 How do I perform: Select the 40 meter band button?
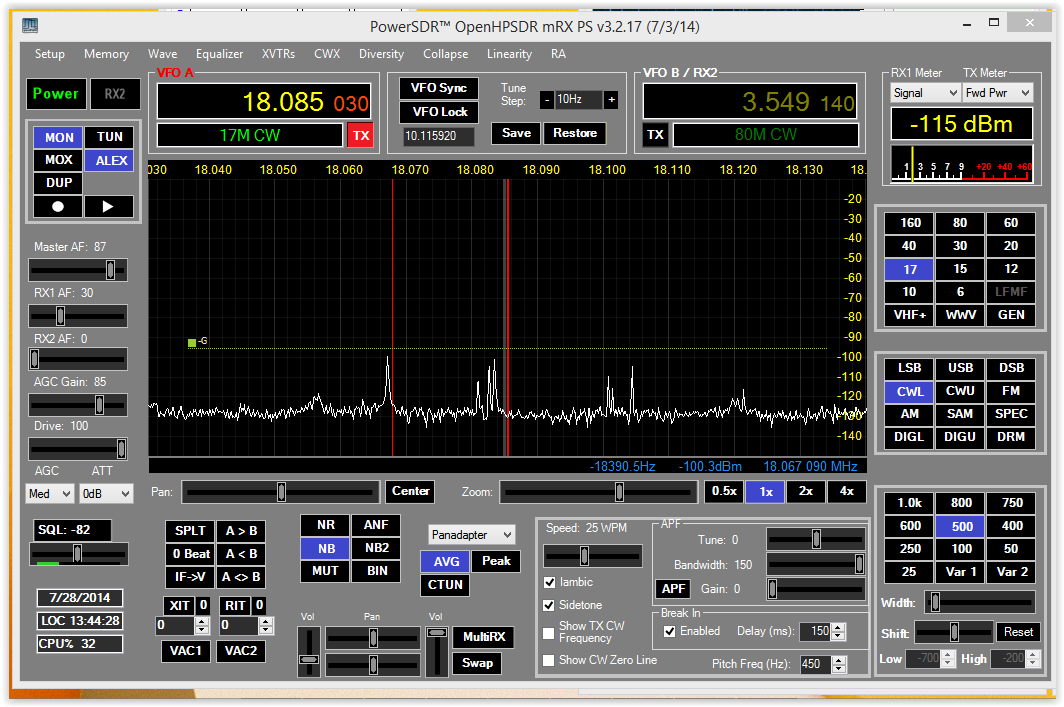point(909,246)
